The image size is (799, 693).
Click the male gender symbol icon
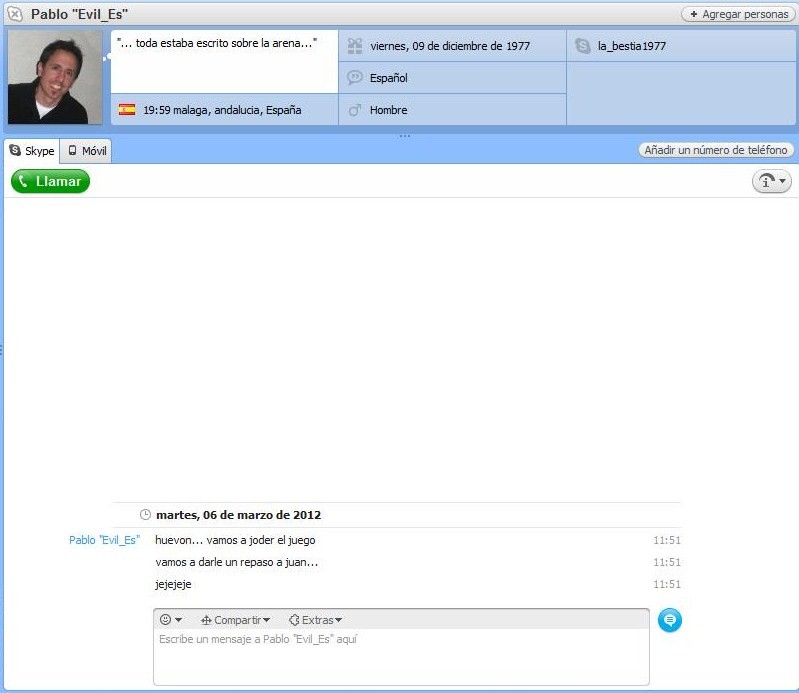click(354, 110)
